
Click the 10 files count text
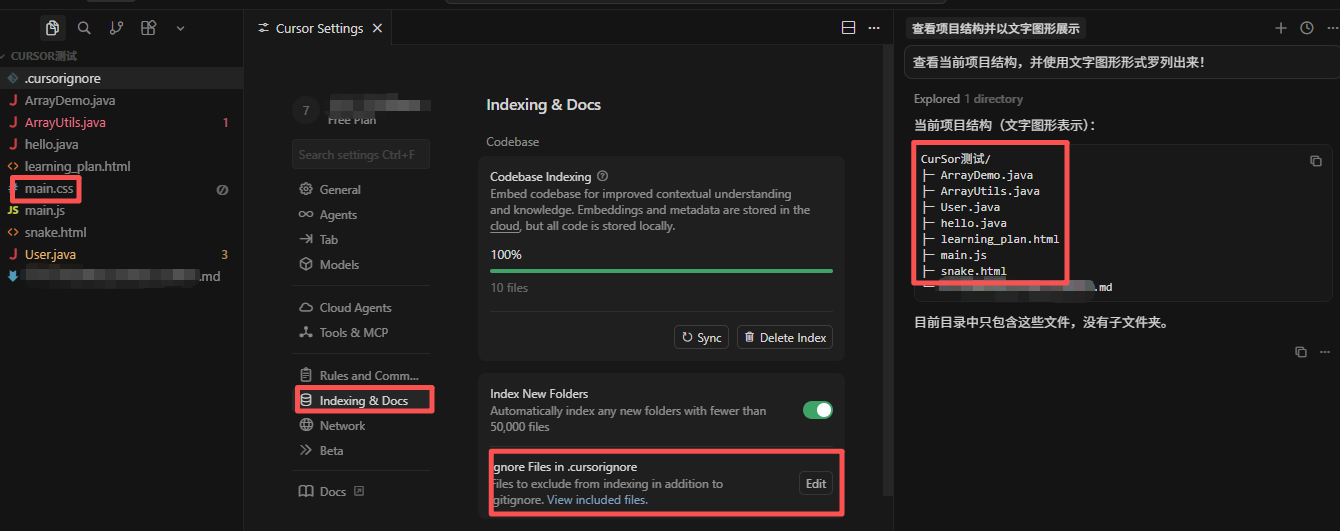tap(509, 288)
